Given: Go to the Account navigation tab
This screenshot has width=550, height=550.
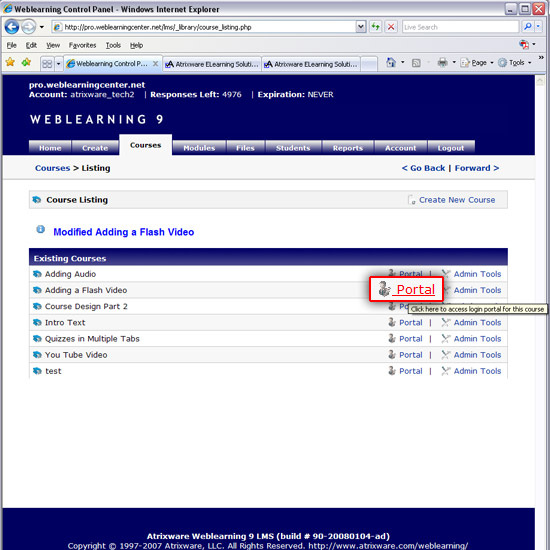Looking at the screenshot, I should coord(401,148).
